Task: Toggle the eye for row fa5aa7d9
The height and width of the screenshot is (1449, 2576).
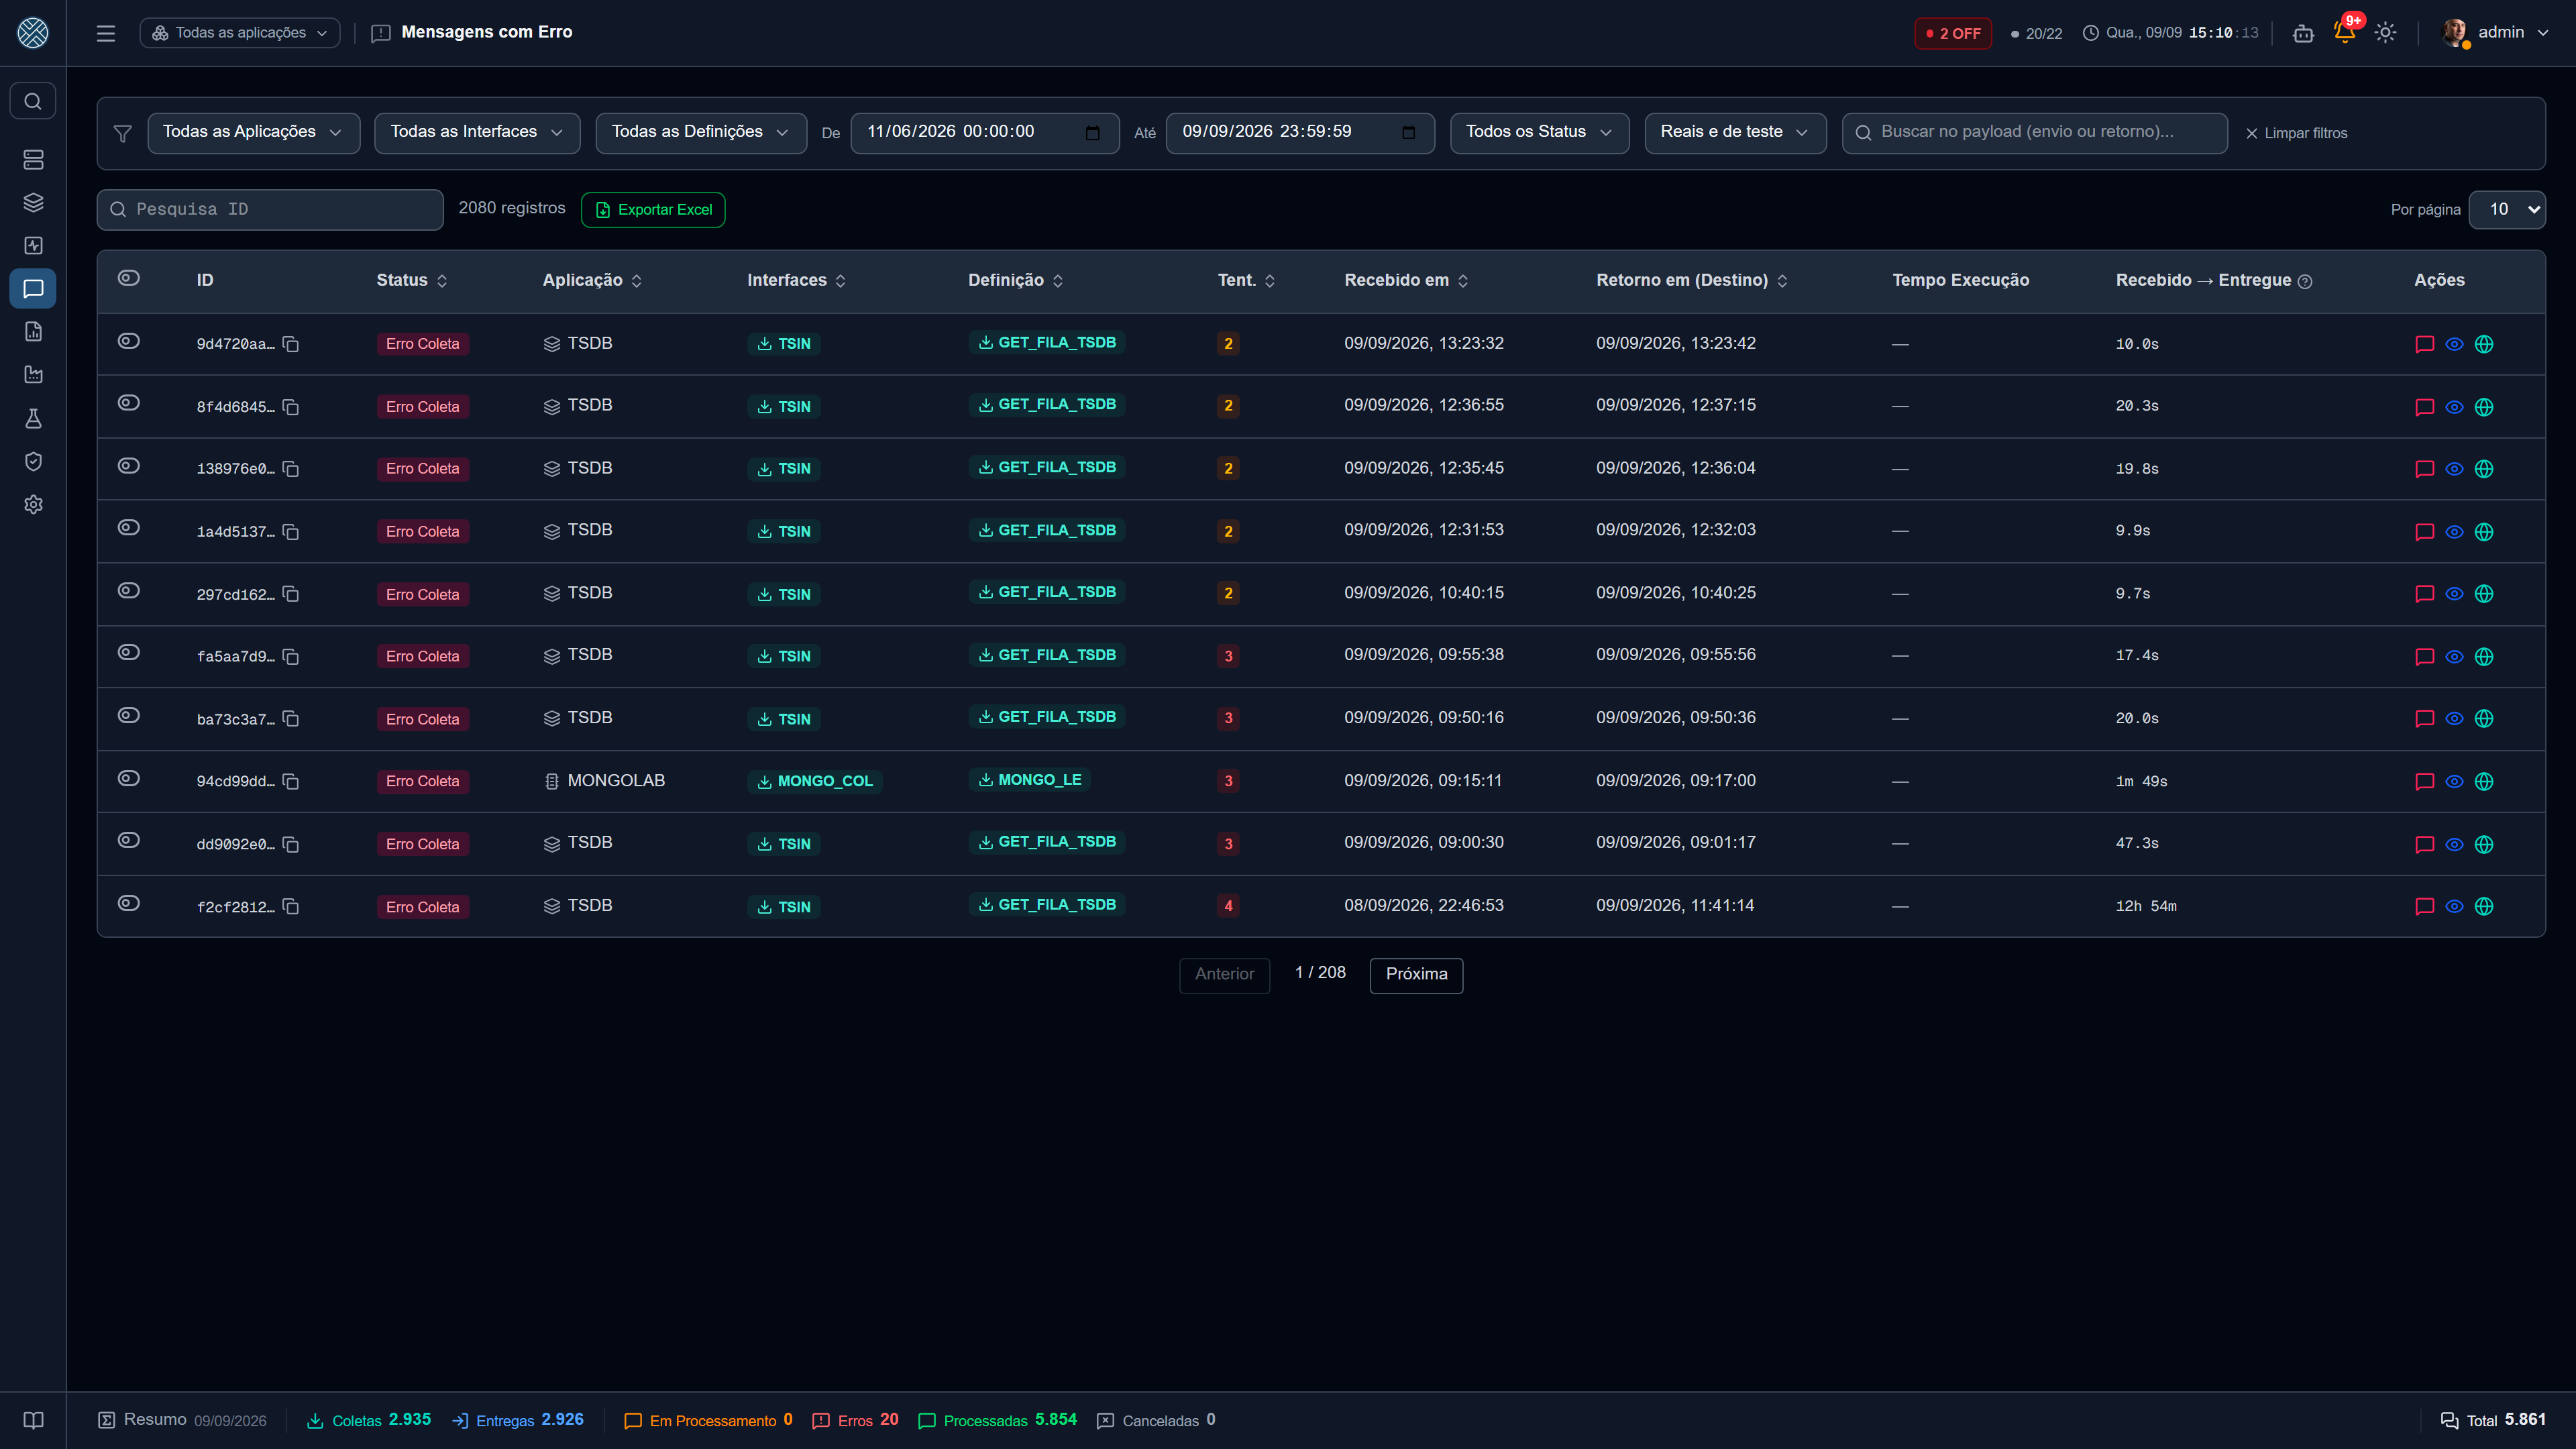Action: pyautogui.click(x=129, y=653)
